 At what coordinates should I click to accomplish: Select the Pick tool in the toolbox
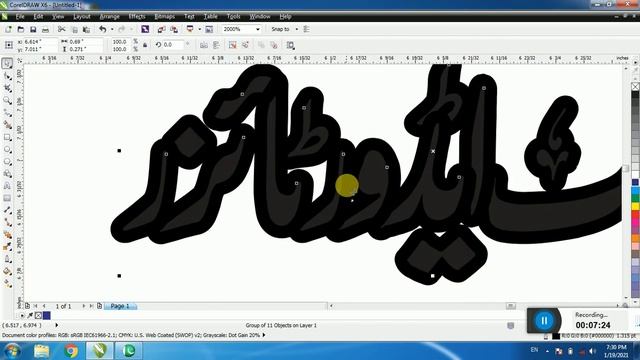coord(7,63)
